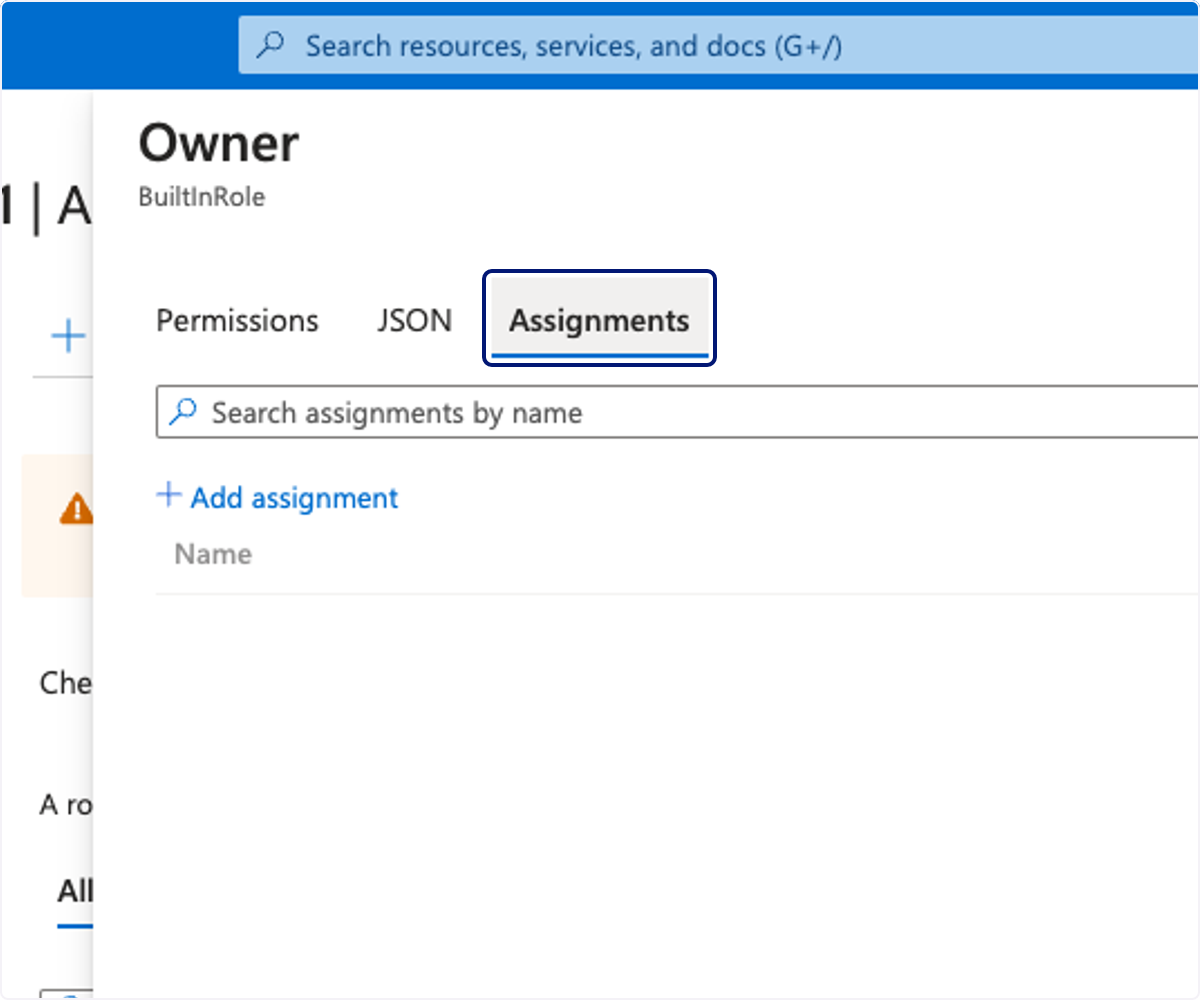The width and height of the screenshot is (1200, 1000).
Task: Click the Owner role title
Action: (218, 144)
